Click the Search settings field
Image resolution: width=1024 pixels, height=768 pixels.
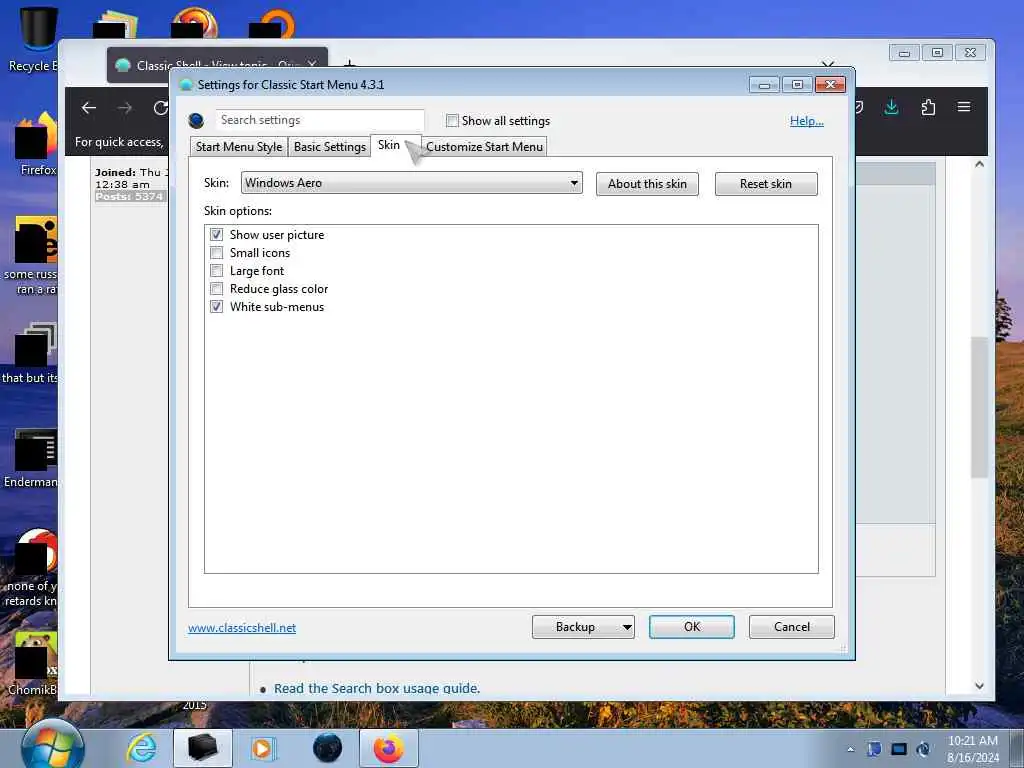pyautogui.click(x=320, y=120)
